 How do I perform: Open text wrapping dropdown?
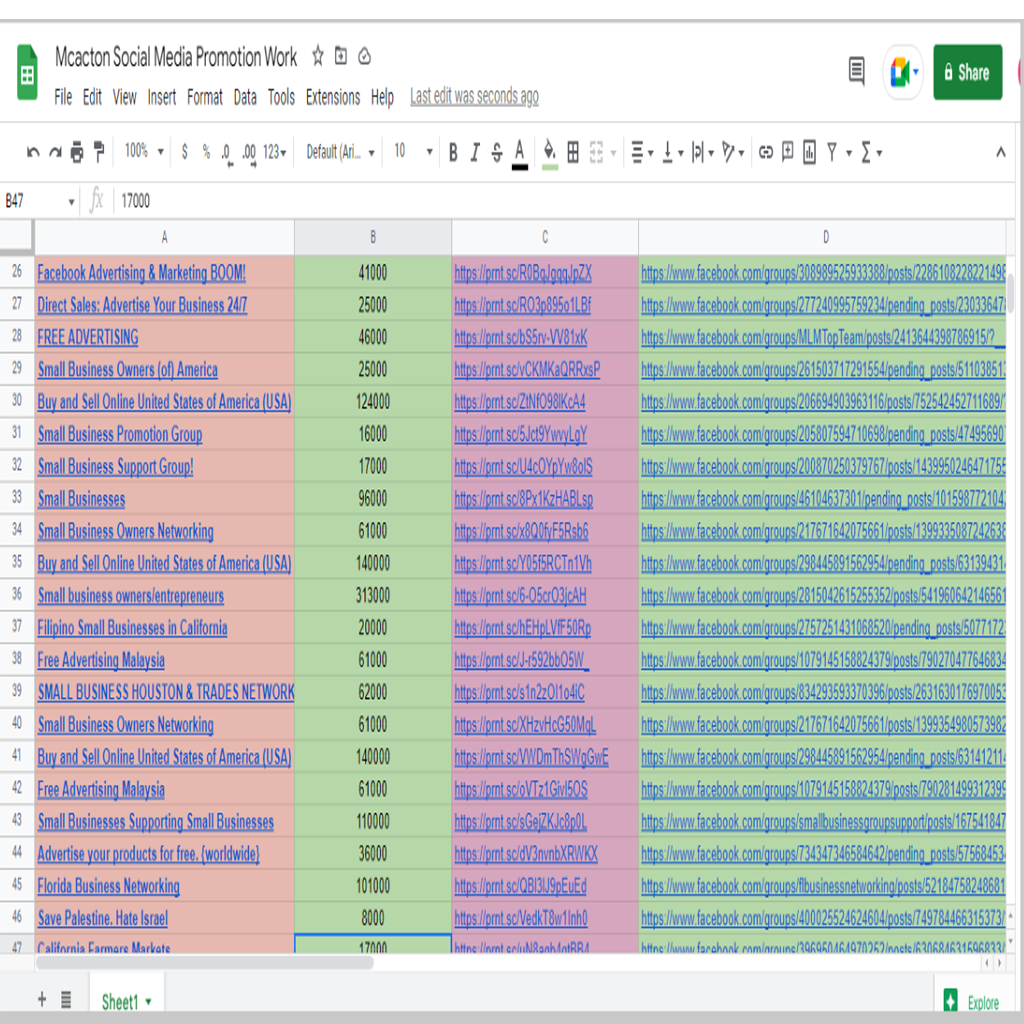(703, 153)
